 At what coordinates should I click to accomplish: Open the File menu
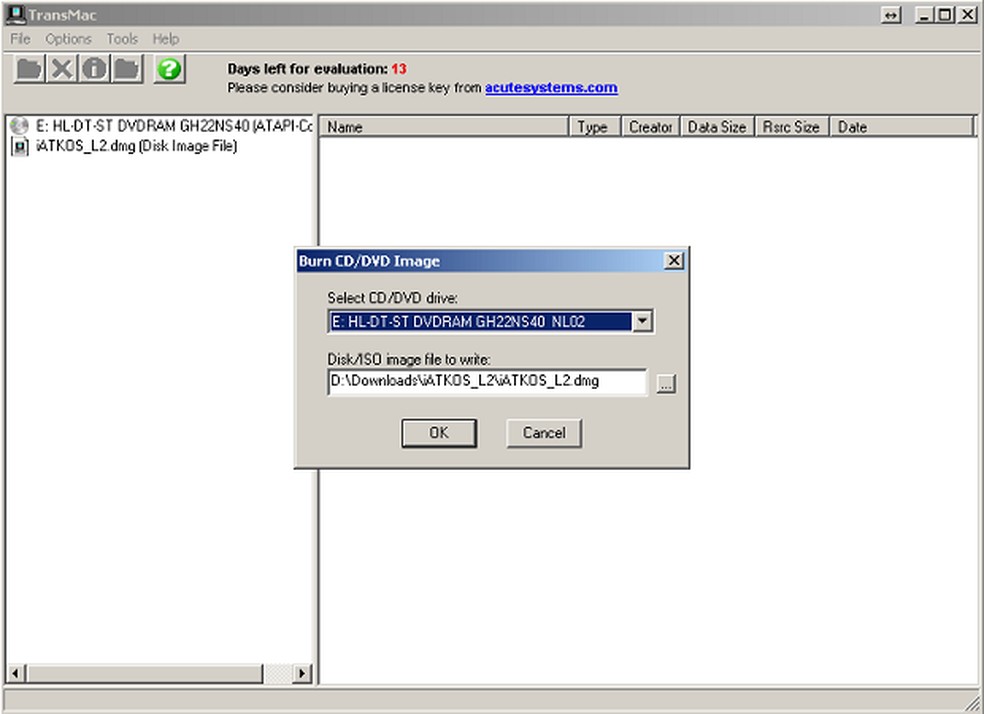(20, 39)
